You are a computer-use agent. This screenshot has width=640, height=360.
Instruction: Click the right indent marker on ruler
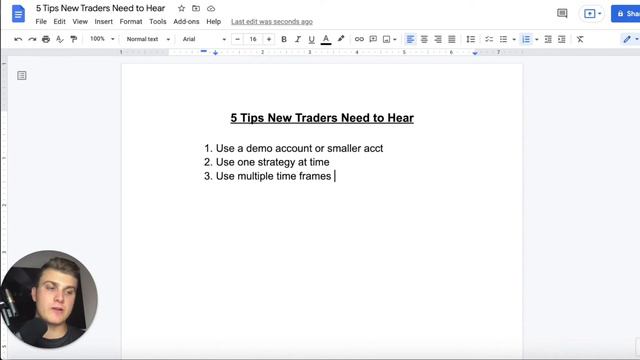475,53
